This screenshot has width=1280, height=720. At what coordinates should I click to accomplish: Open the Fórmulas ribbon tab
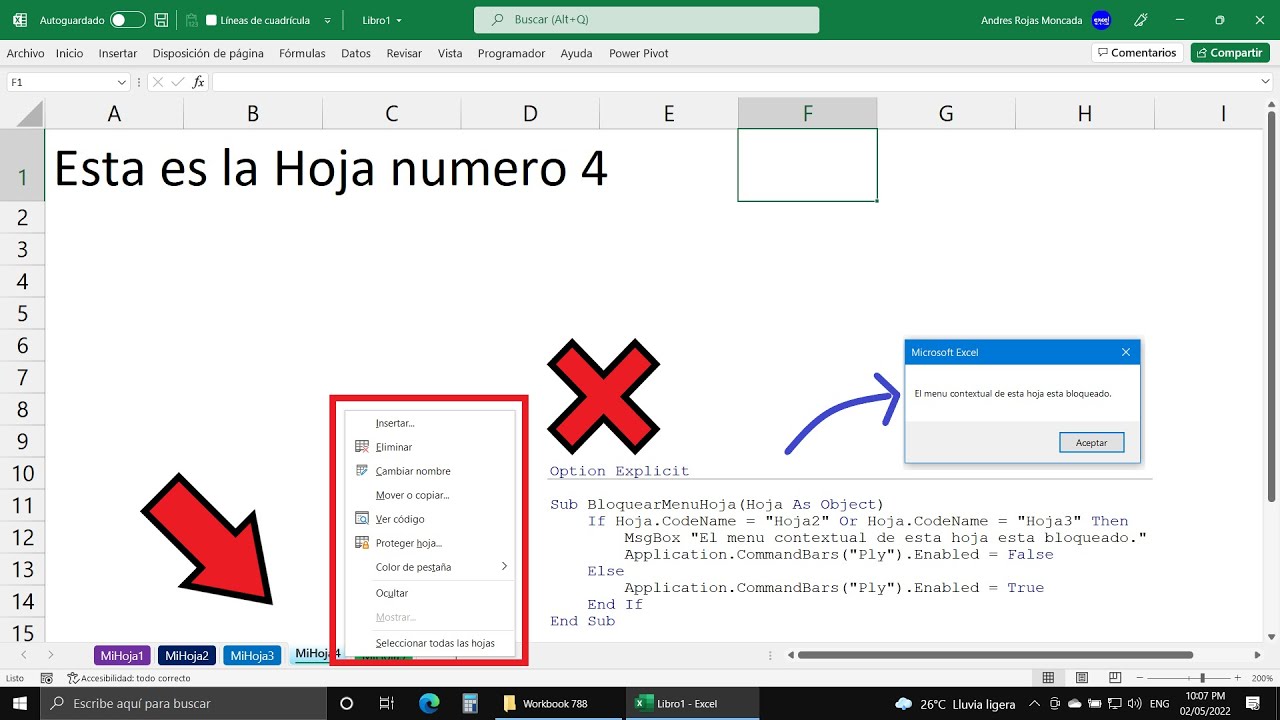coord(302,53)
